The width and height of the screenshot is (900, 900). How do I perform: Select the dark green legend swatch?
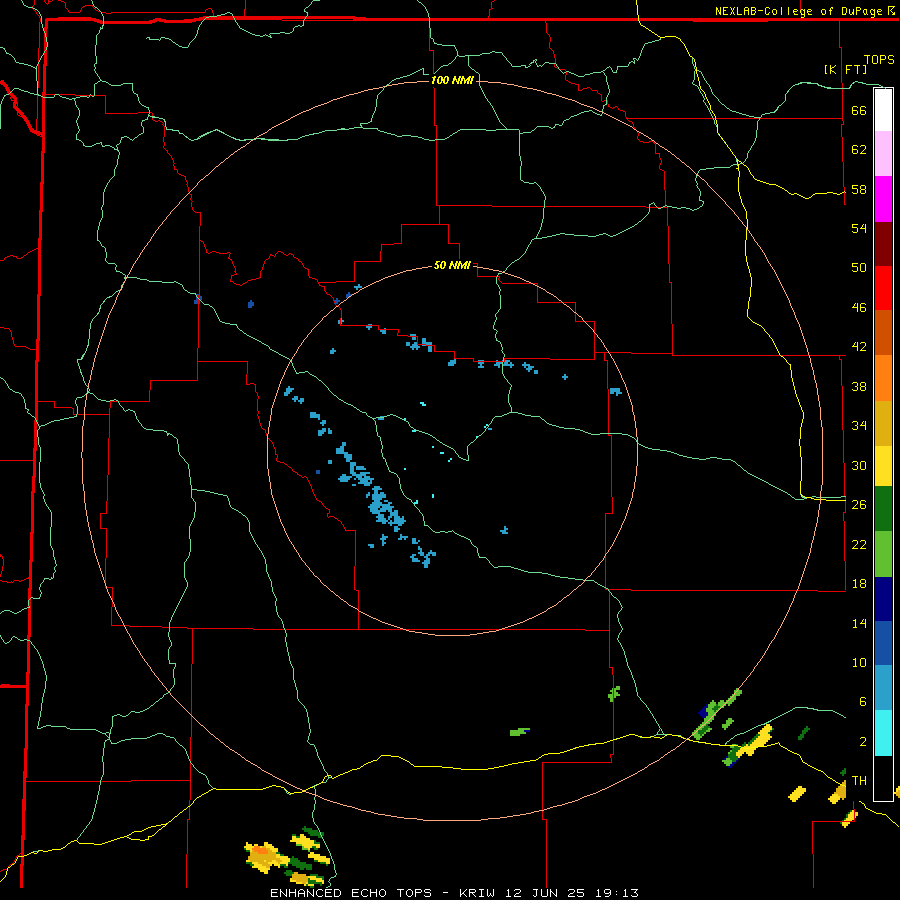[x=883, y=509]
